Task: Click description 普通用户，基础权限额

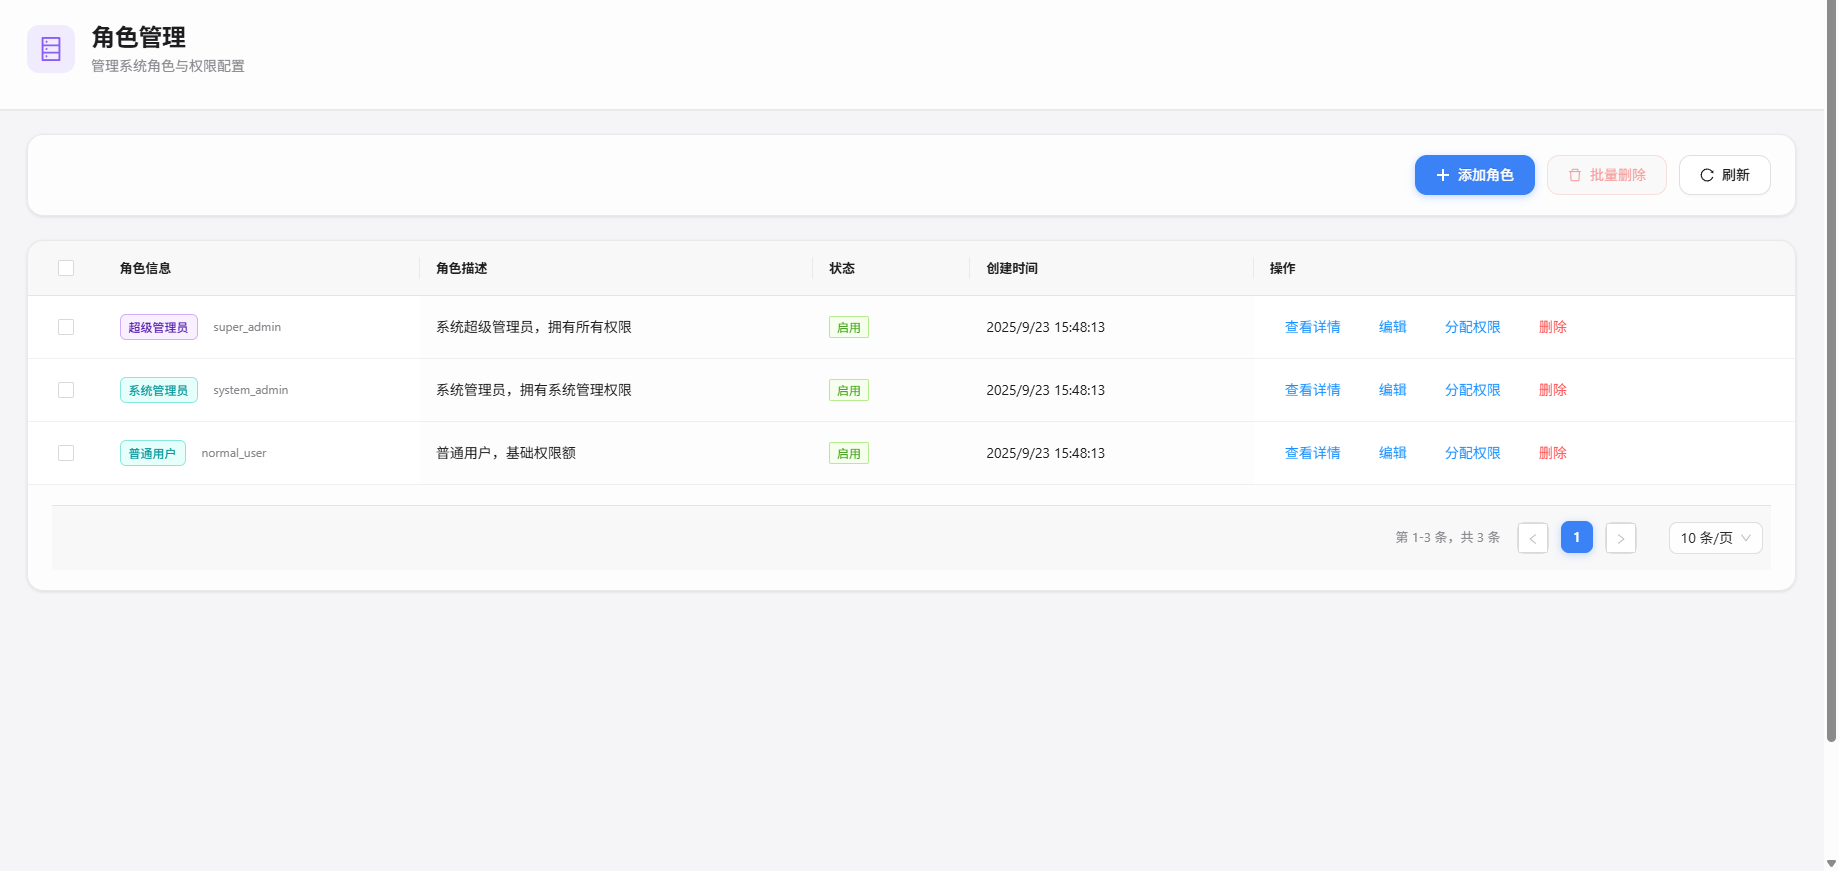Action: coord(506,453)
